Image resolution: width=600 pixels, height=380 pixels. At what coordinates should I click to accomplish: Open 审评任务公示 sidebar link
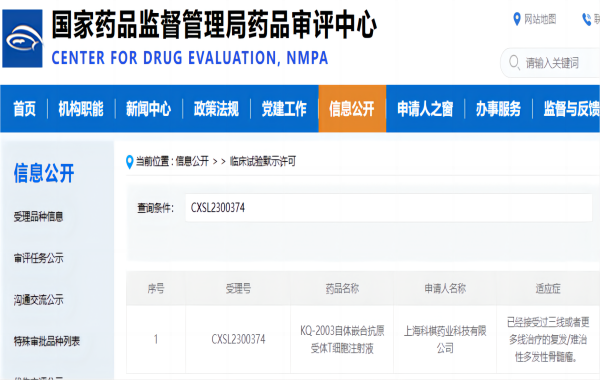tap(38, 258)
